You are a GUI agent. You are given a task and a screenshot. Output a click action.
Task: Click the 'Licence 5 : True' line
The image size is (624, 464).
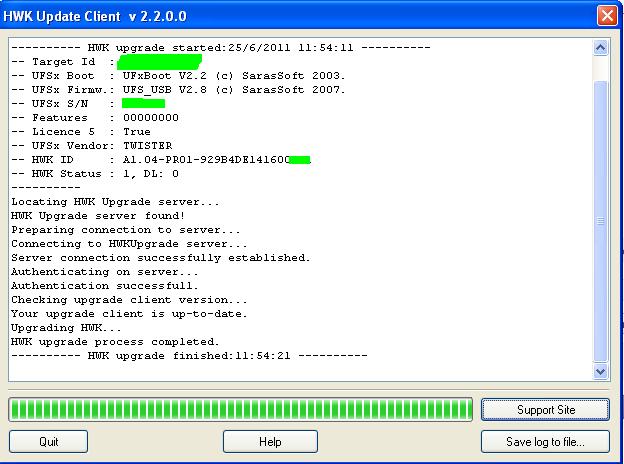pyautogui.click(x=81, y=132)
